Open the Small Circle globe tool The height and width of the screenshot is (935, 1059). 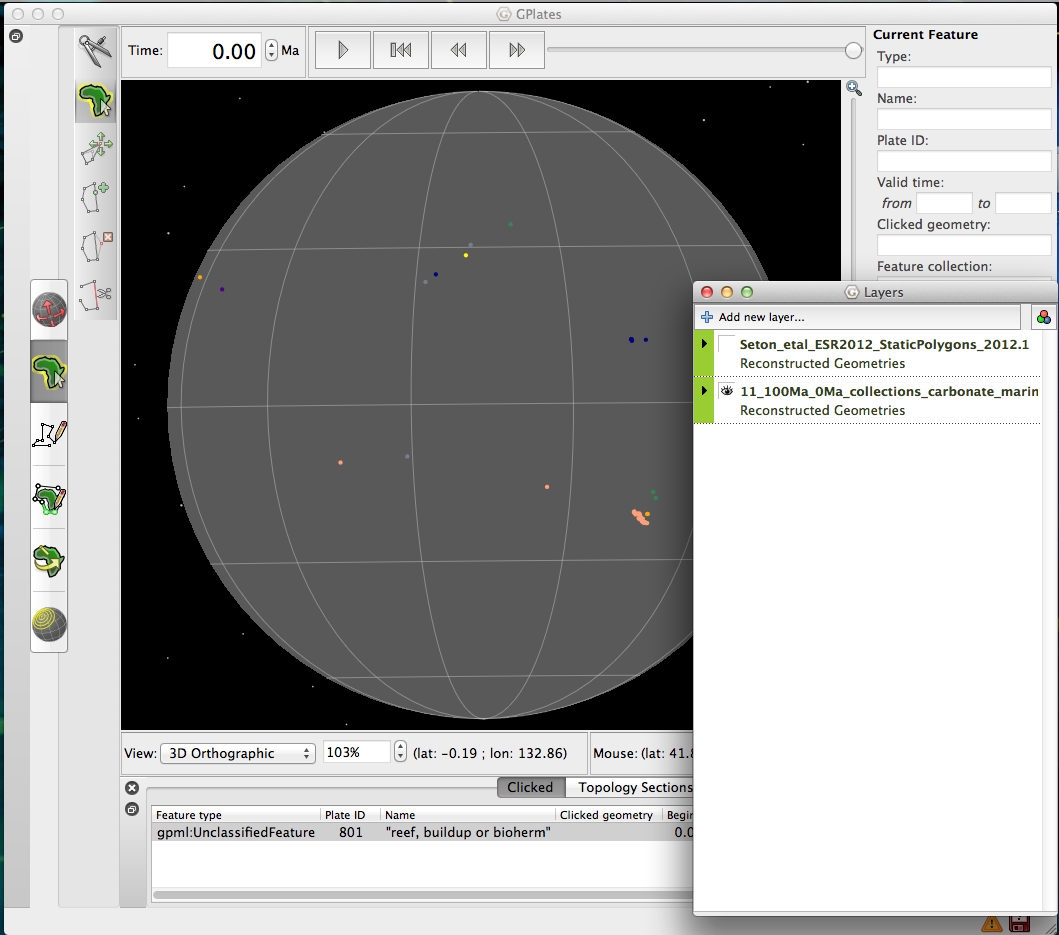pyautogui.click(x=50, y=625)
